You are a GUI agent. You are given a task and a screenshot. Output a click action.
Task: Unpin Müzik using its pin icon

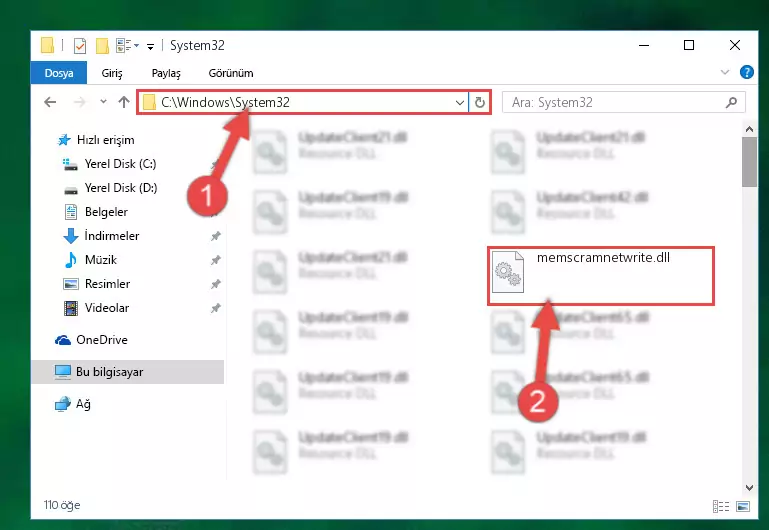pos(215,260)
